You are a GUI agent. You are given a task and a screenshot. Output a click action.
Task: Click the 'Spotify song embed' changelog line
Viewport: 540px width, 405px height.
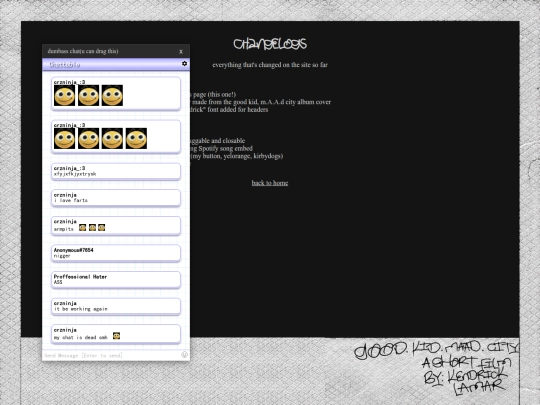[x=221, y=148]
